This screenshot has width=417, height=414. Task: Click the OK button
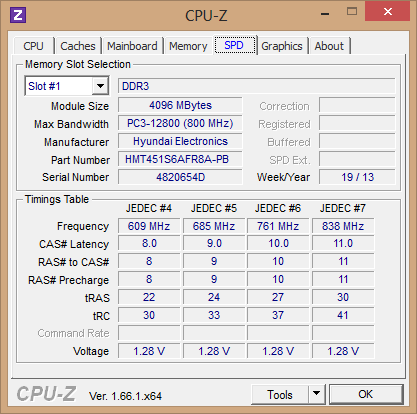click(x=366, y=394)
